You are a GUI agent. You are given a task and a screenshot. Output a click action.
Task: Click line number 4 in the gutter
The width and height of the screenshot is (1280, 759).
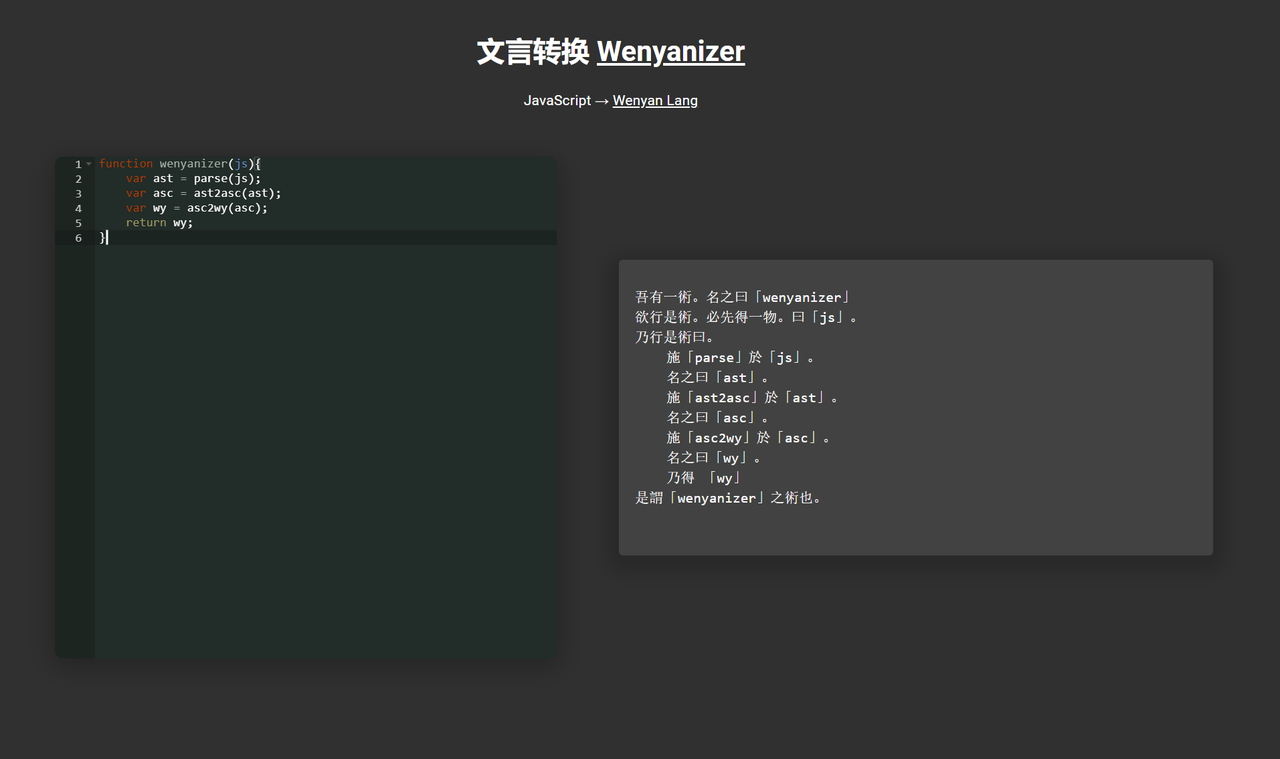pos(78,209)
